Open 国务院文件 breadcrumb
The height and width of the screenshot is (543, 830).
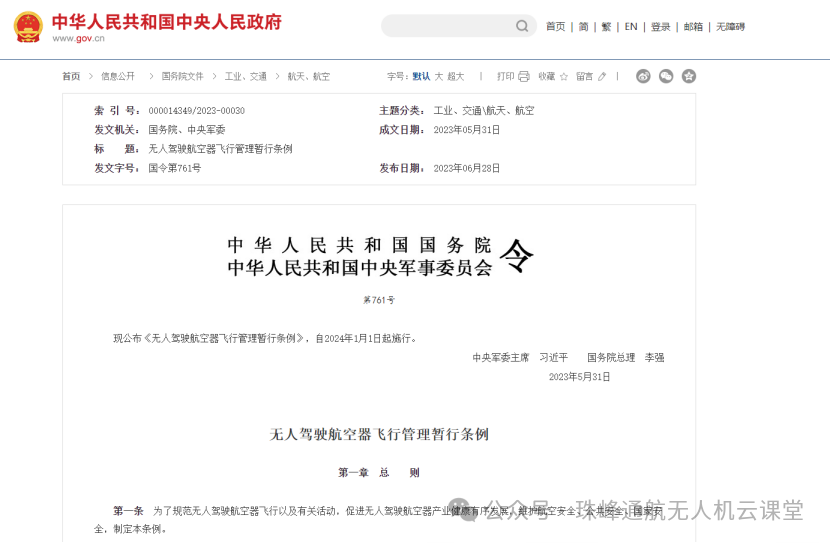click(x=183, y=76)
